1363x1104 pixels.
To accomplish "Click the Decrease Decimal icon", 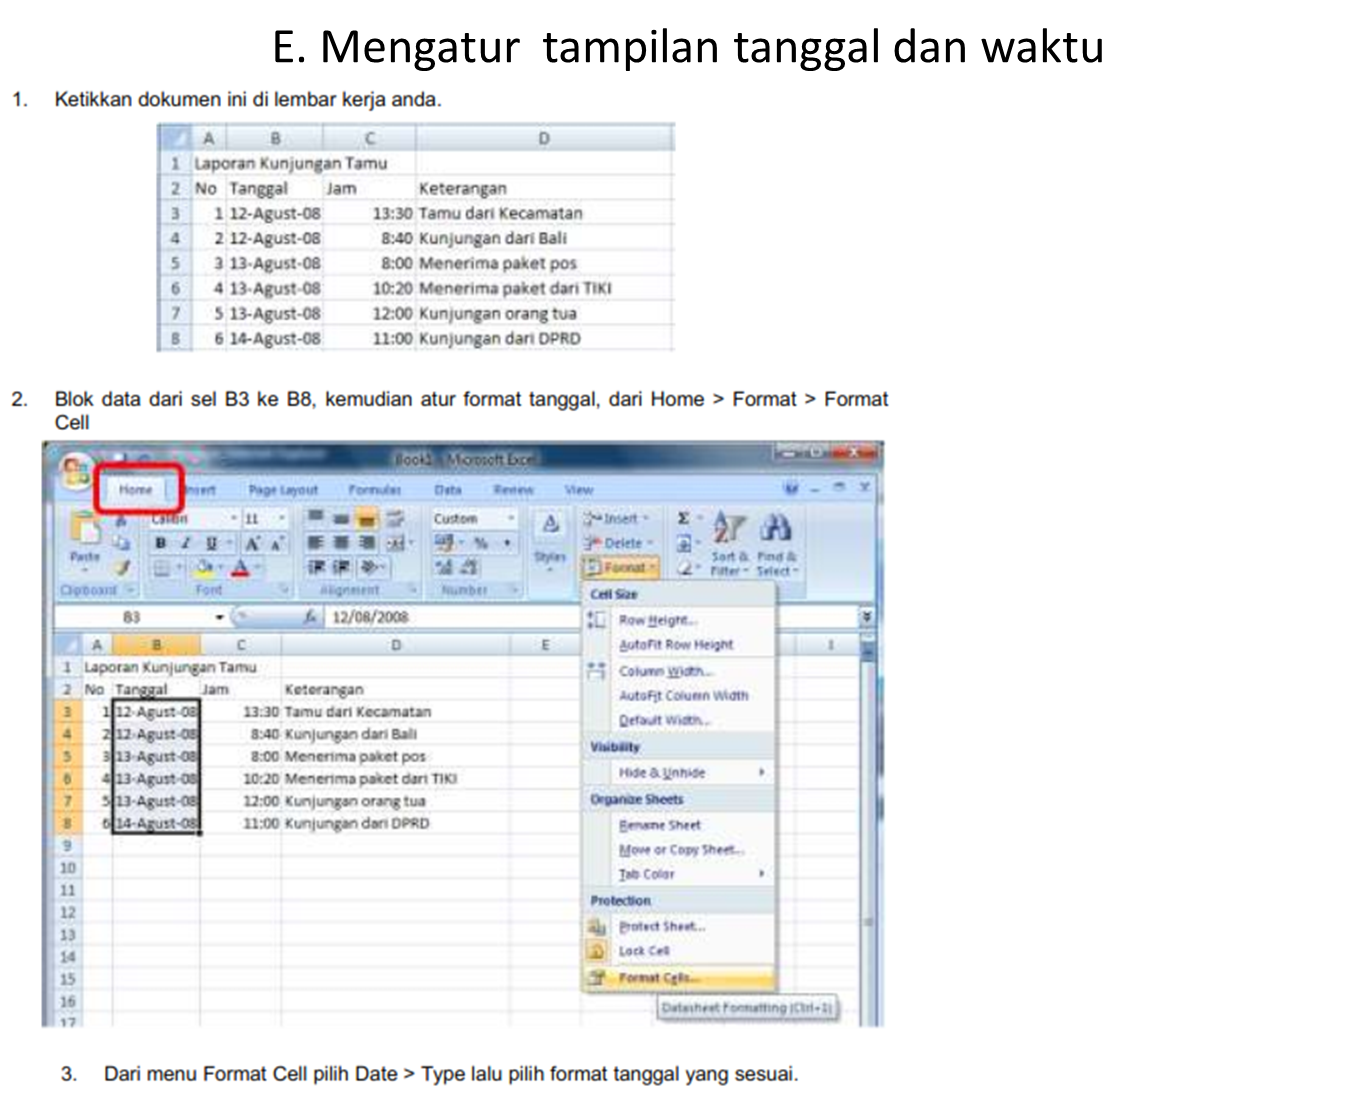I will tap(469, 567).
